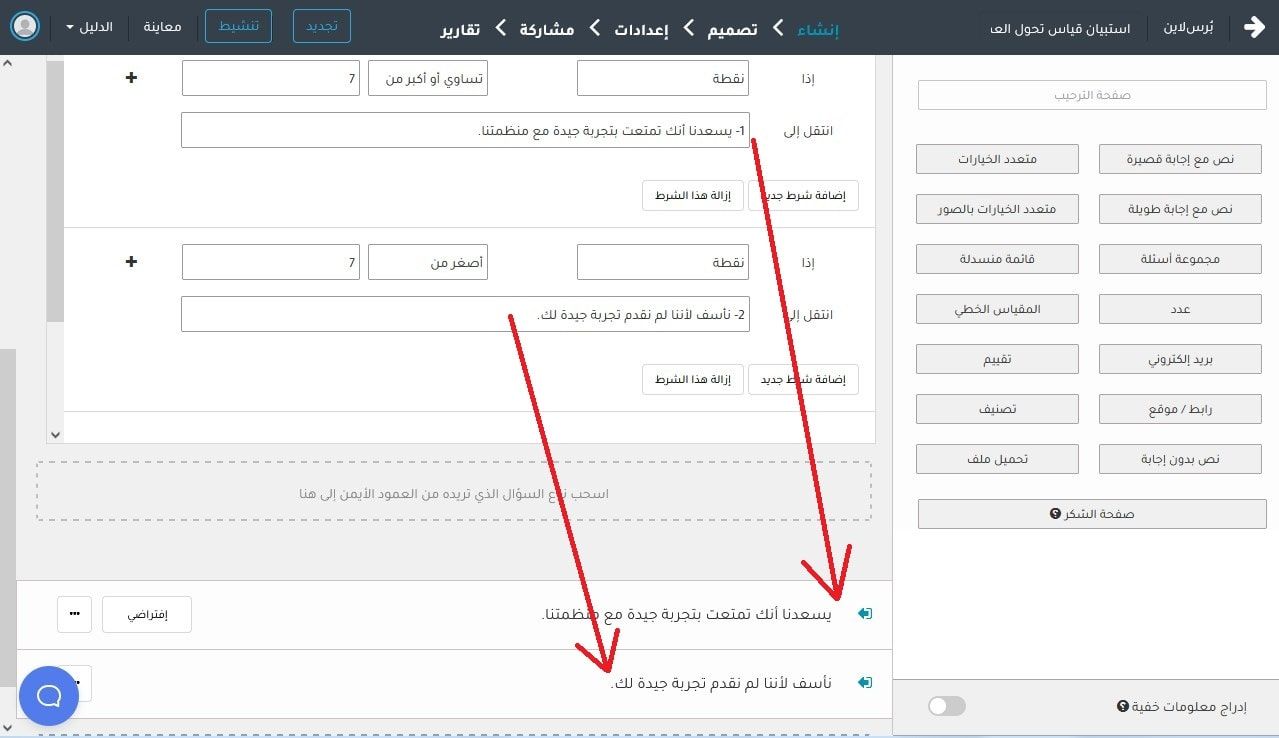Click the scroll up chevron at top left
This screenshot has width=1279, height=738.
tap(8, 63)
